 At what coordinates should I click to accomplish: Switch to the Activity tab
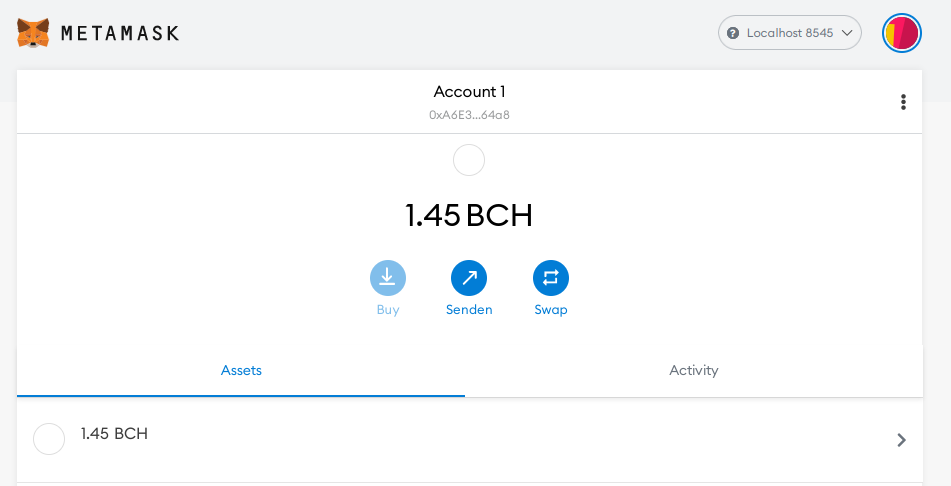pyautogui.click(x=694, y=370)
